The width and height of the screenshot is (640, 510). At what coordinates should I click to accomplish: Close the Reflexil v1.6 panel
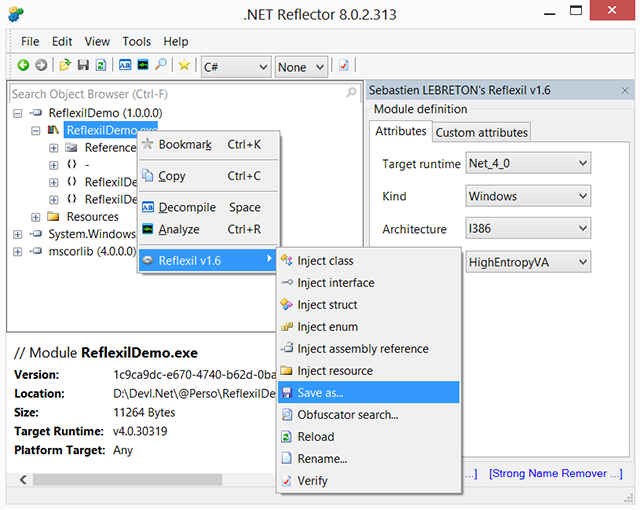(625, 90)
